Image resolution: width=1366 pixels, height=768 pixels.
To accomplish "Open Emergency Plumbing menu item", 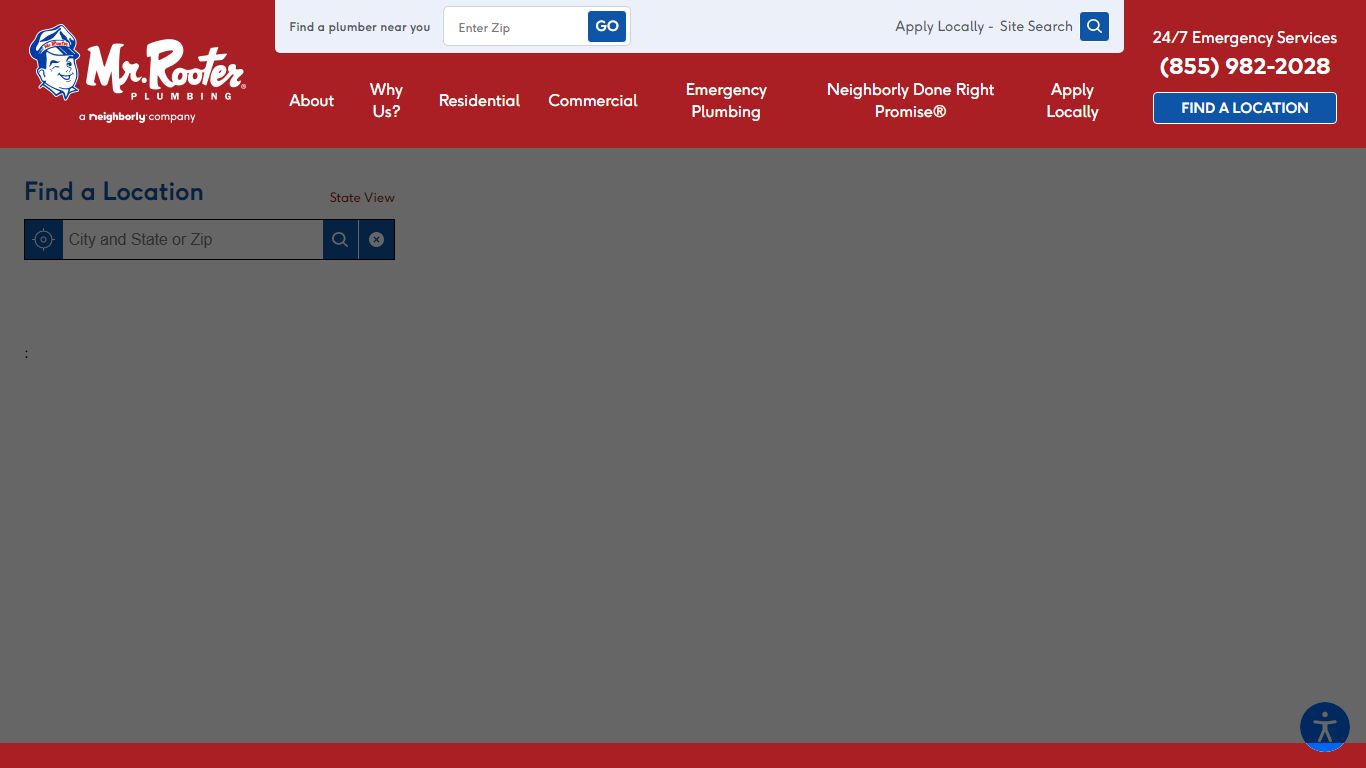I will coord(726,101).
